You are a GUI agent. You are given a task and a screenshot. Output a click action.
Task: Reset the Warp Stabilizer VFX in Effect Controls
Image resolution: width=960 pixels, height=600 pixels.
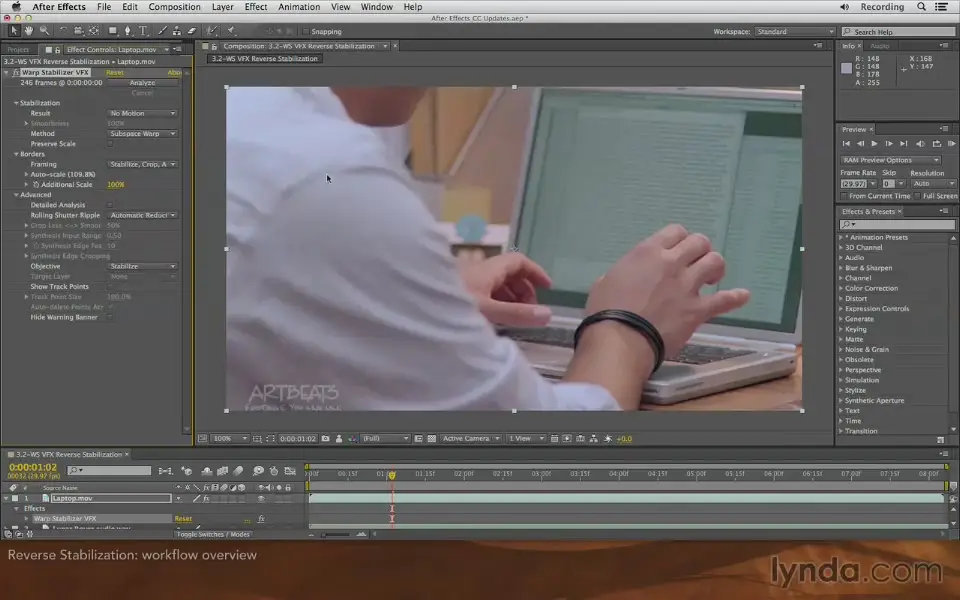[114, 72]
